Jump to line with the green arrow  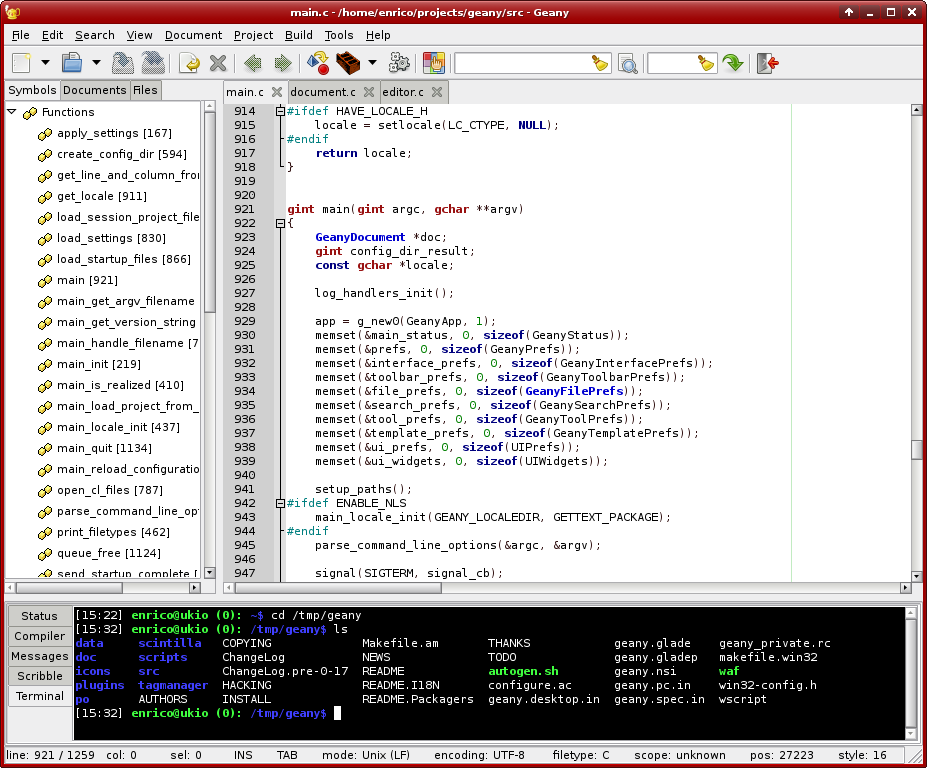coord(734,63)
